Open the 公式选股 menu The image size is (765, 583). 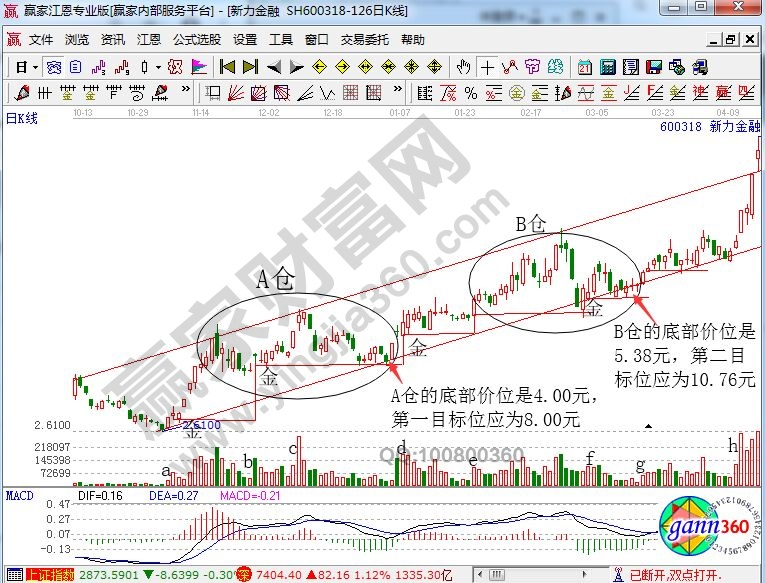(x=197, y=40)
